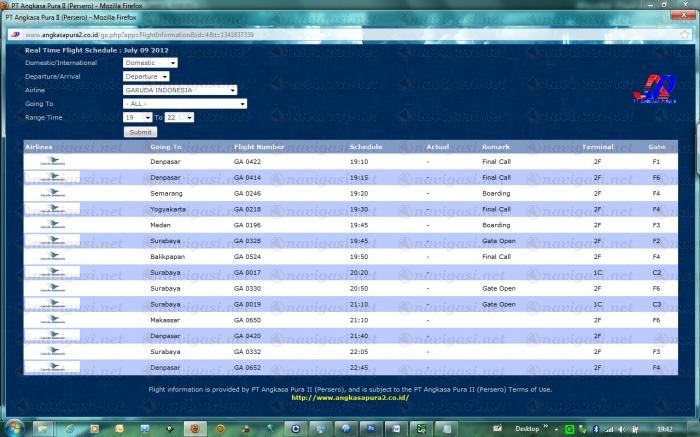Image resolution: width=700 pixels, height=437 pixels.
Task: Expand the Going To destination dropdown
Action: (x=185, y=103)
